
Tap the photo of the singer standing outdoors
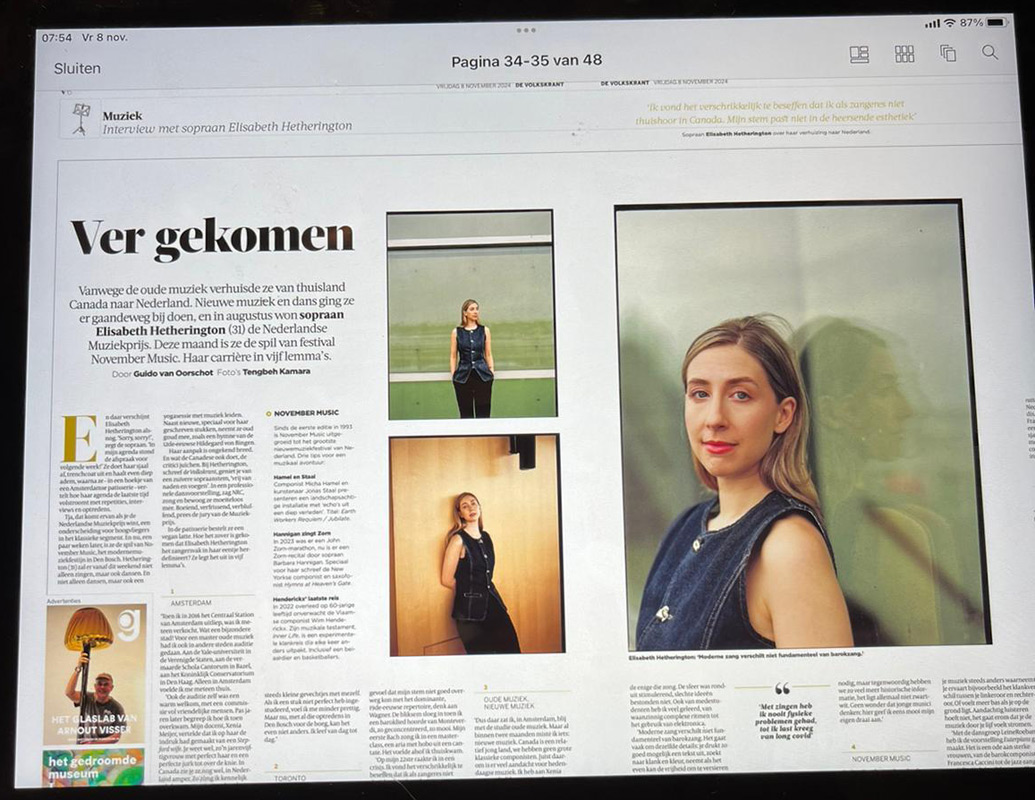point(471,315)
